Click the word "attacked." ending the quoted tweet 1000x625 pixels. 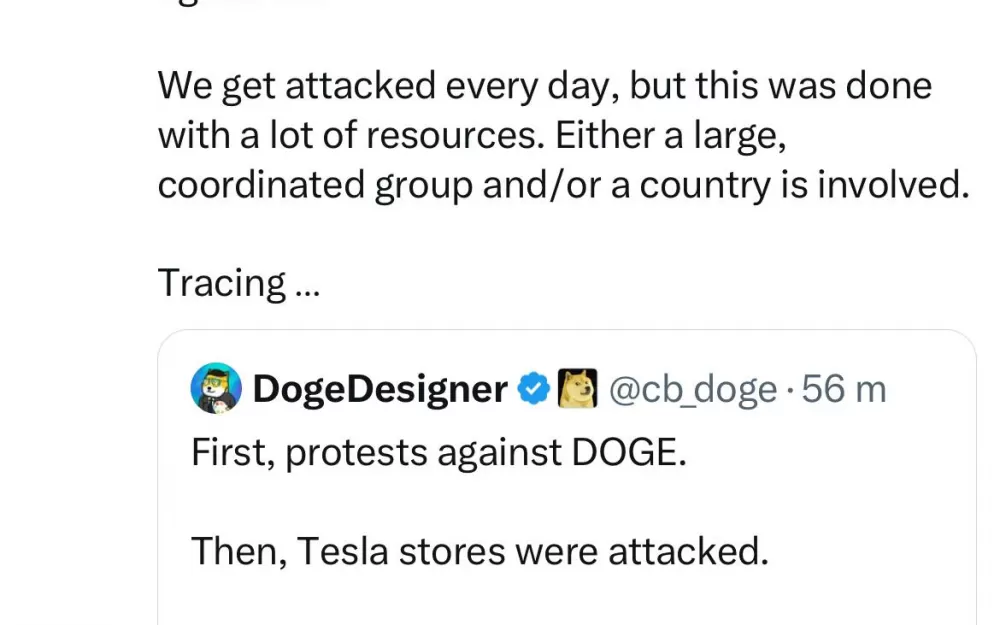tap(689, 552)
